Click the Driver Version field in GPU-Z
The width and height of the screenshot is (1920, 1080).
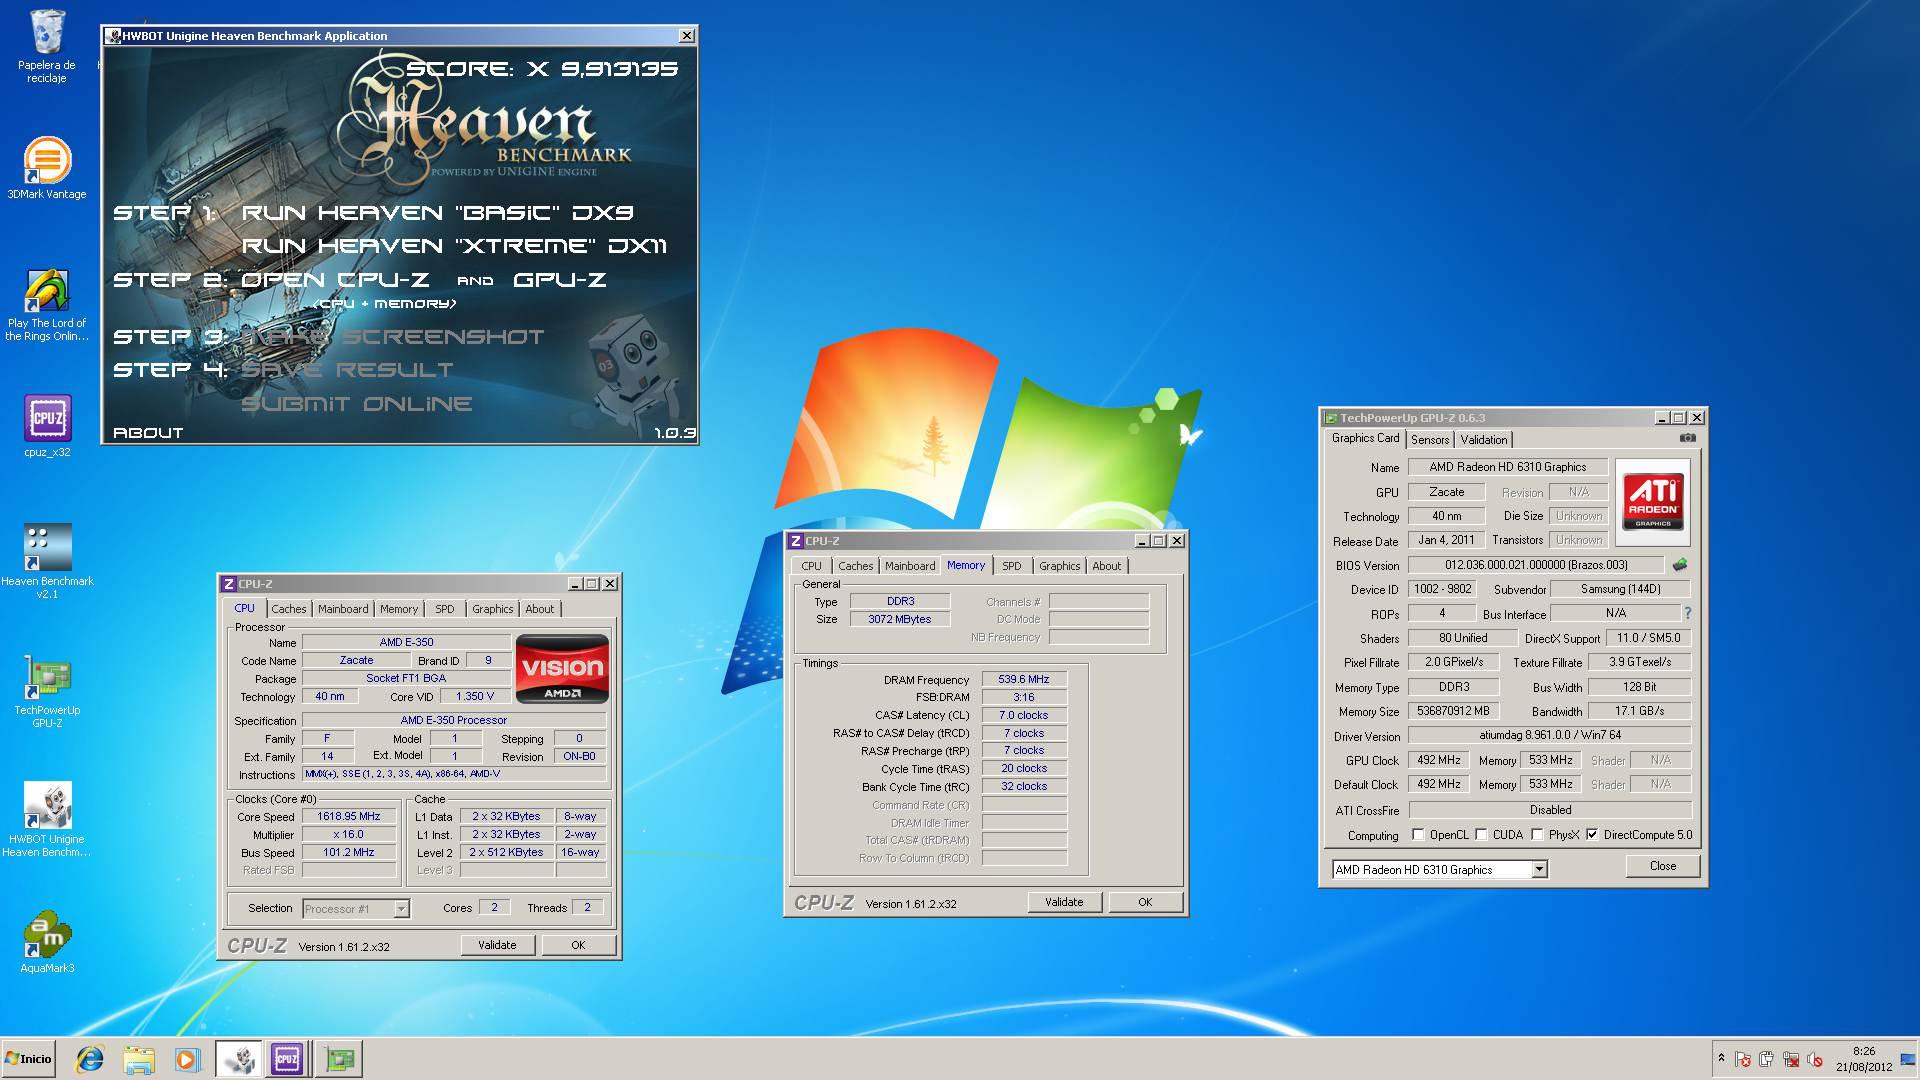click(1550, 736)
